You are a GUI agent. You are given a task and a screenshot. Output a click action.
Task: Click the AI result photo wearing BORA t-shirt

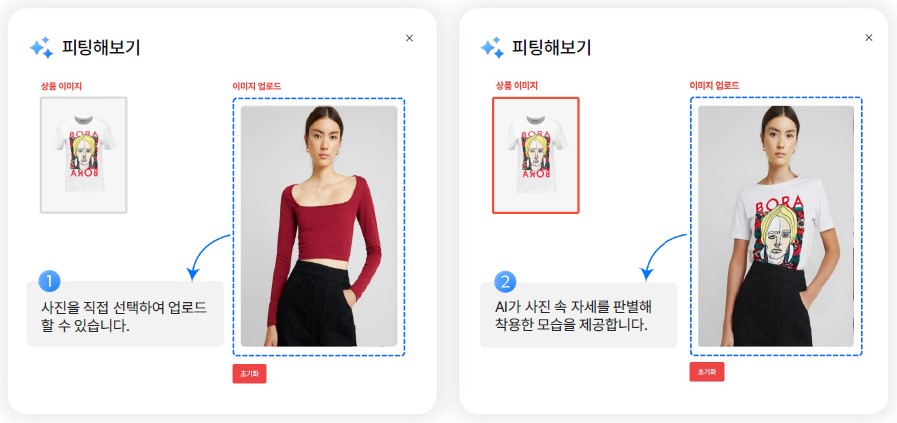pyautogui.click(x=776, y=226)
